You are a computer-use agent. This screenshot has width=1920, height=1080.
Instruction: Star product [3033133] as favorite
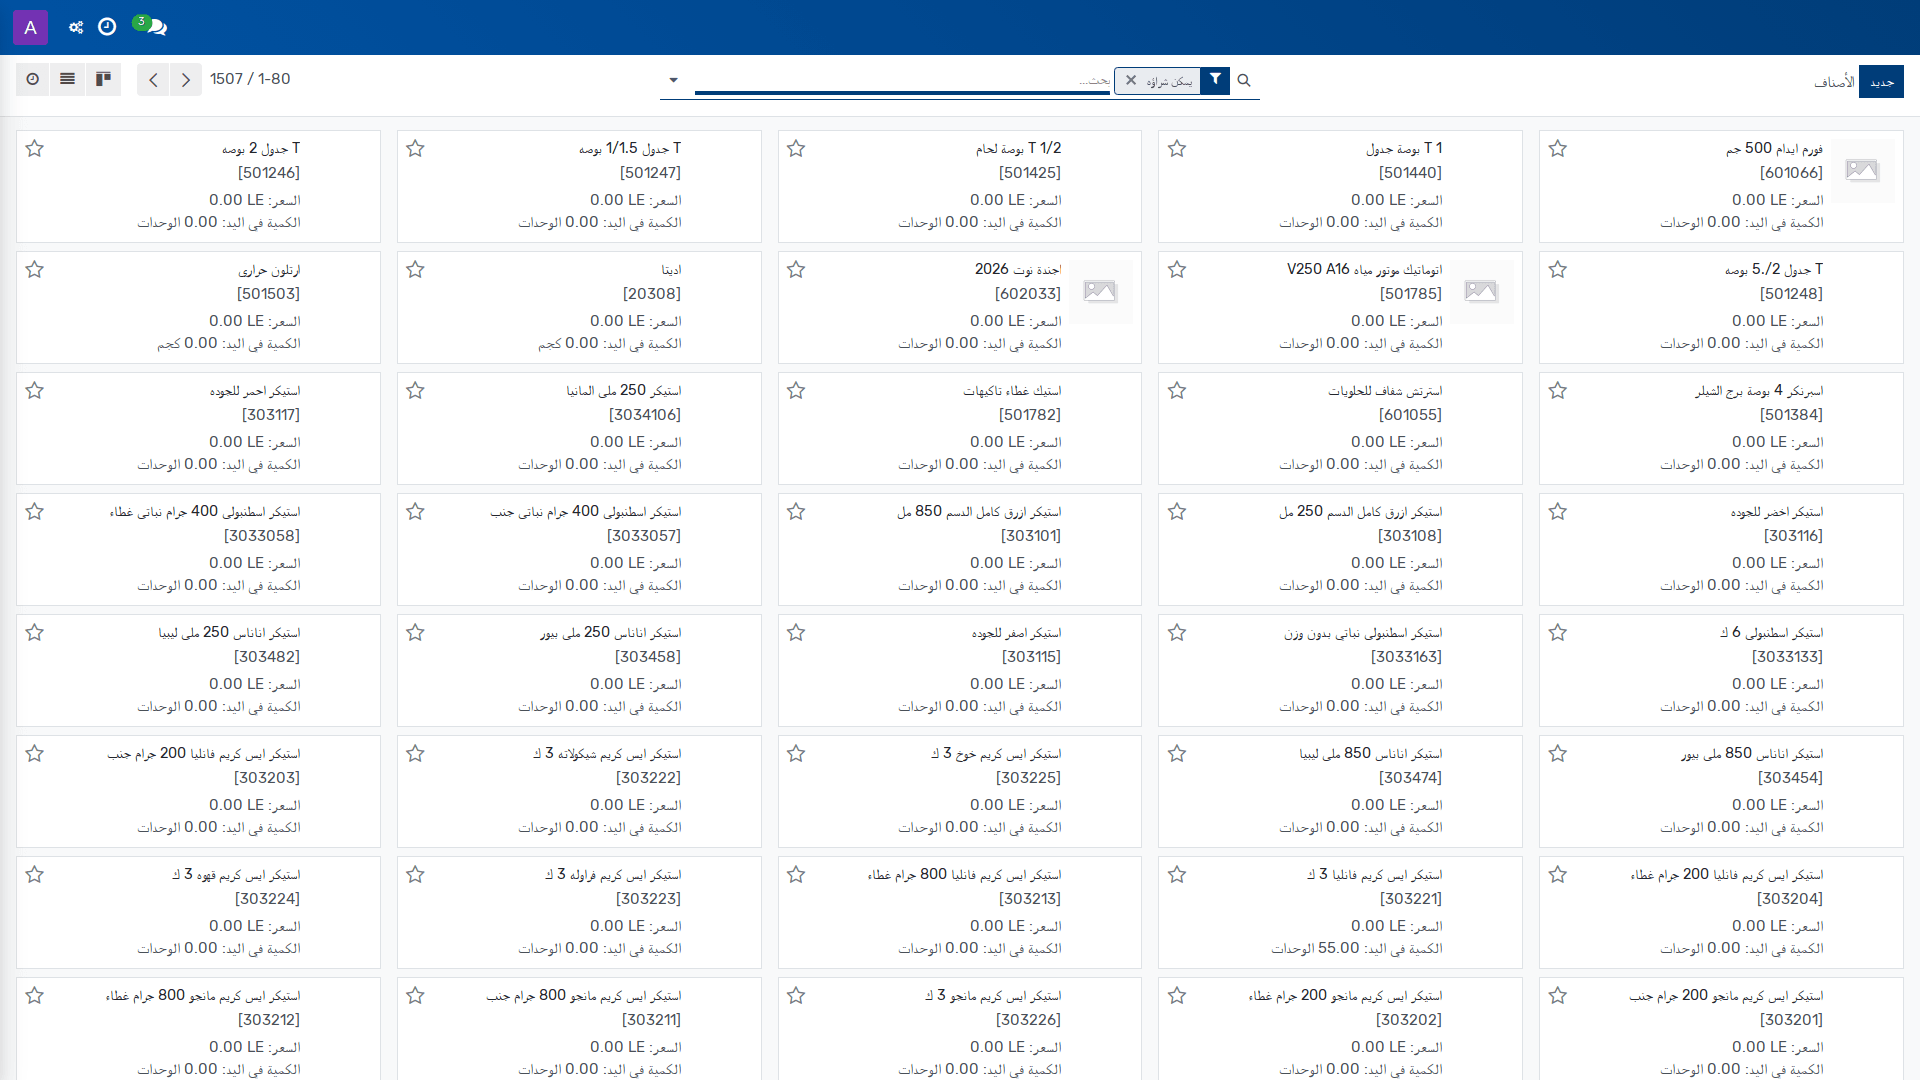pos(1558,633)
